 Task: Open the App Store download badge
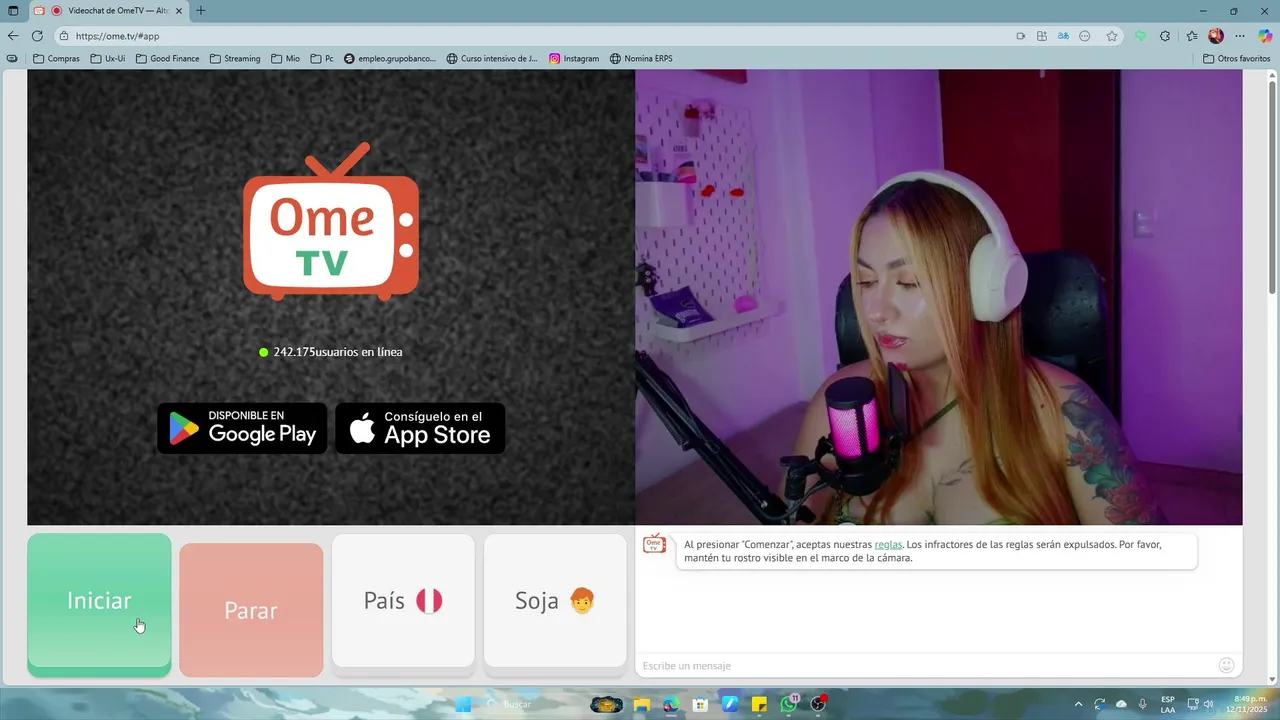click(x=420, y=428)
